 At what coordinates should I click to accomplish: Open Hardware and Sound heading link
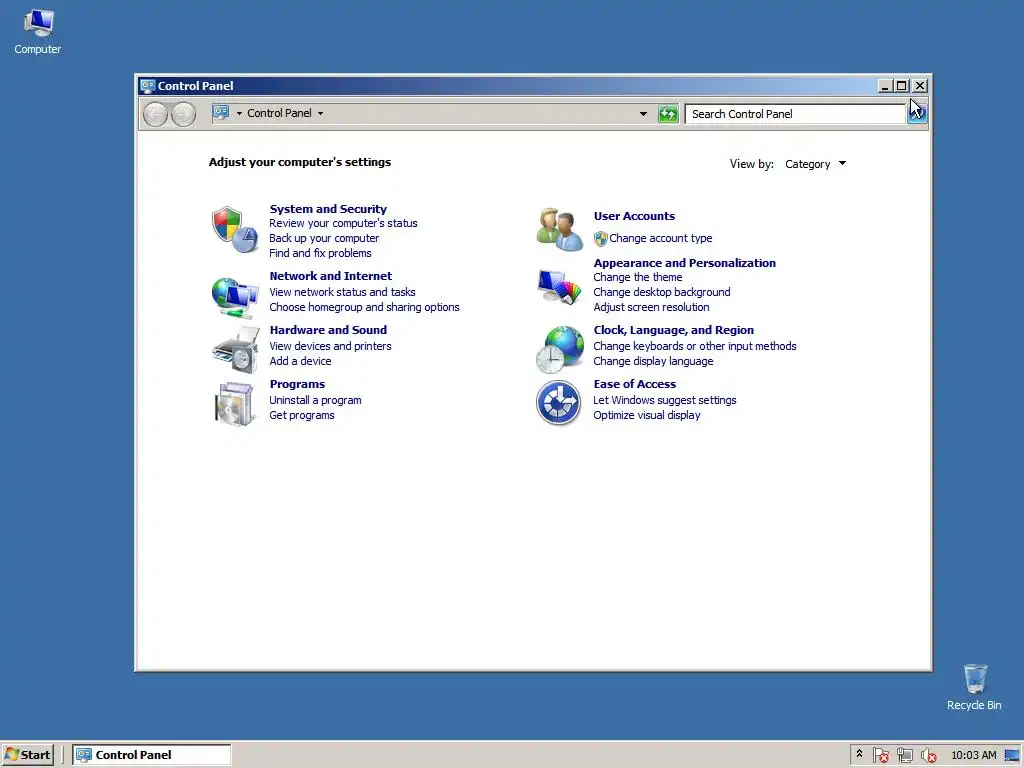(328, 330)
